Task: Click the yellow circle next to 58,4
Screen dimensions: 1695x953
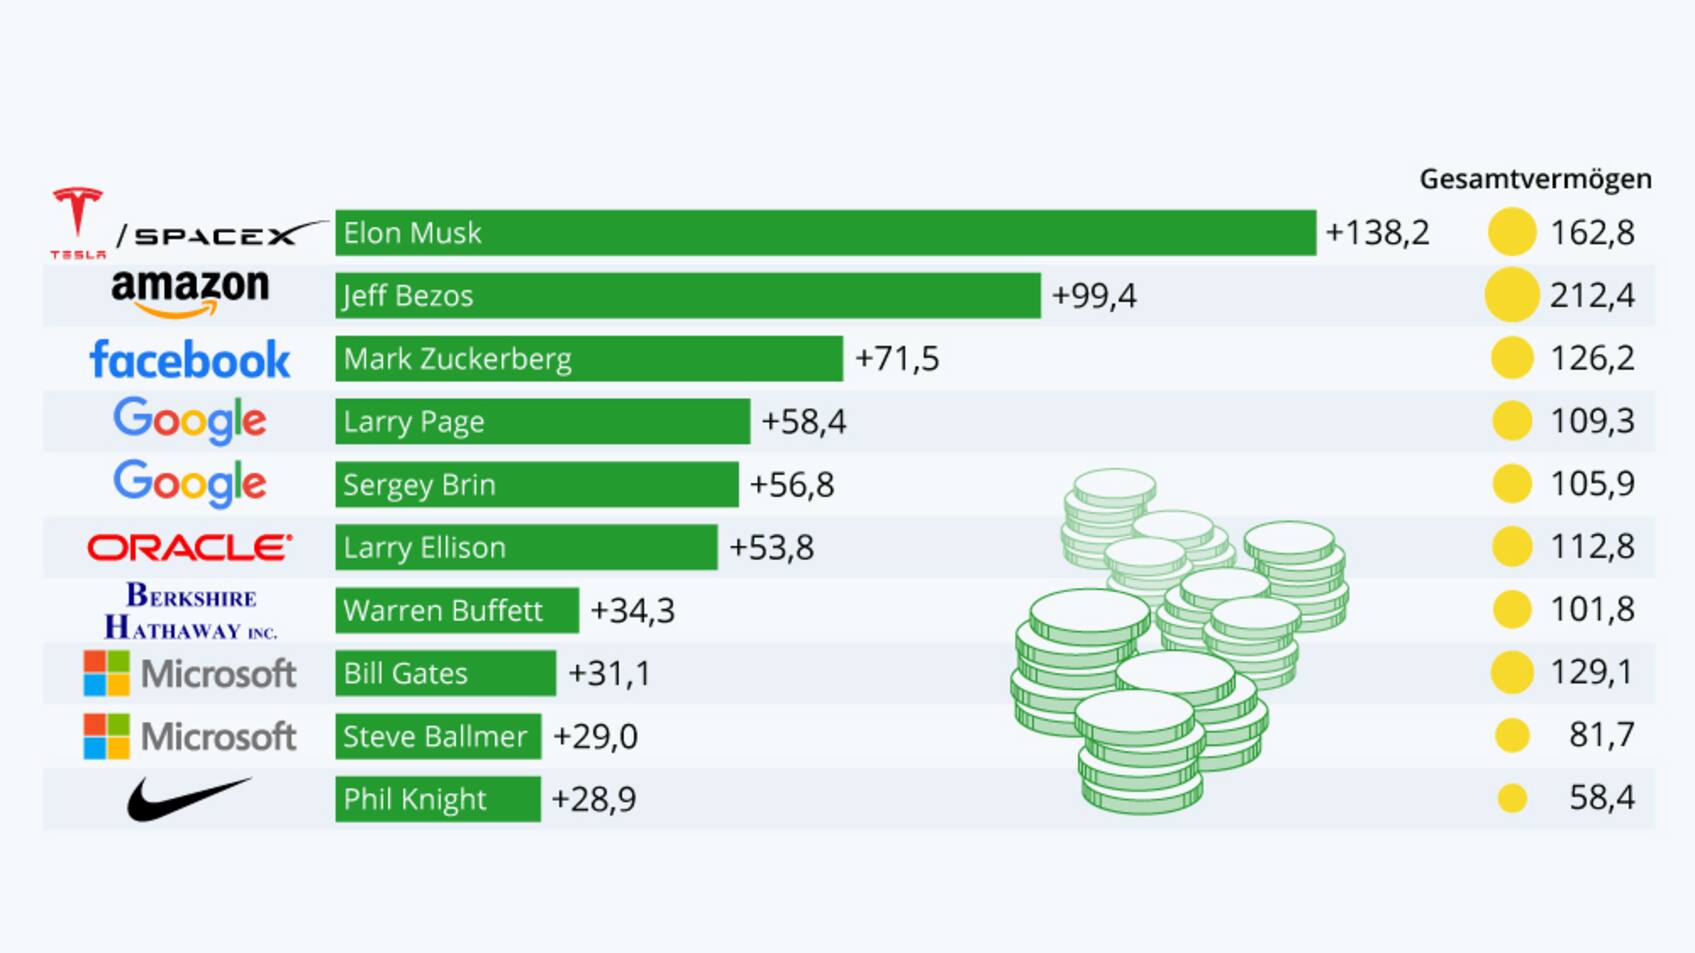Action: (1512, 798)
